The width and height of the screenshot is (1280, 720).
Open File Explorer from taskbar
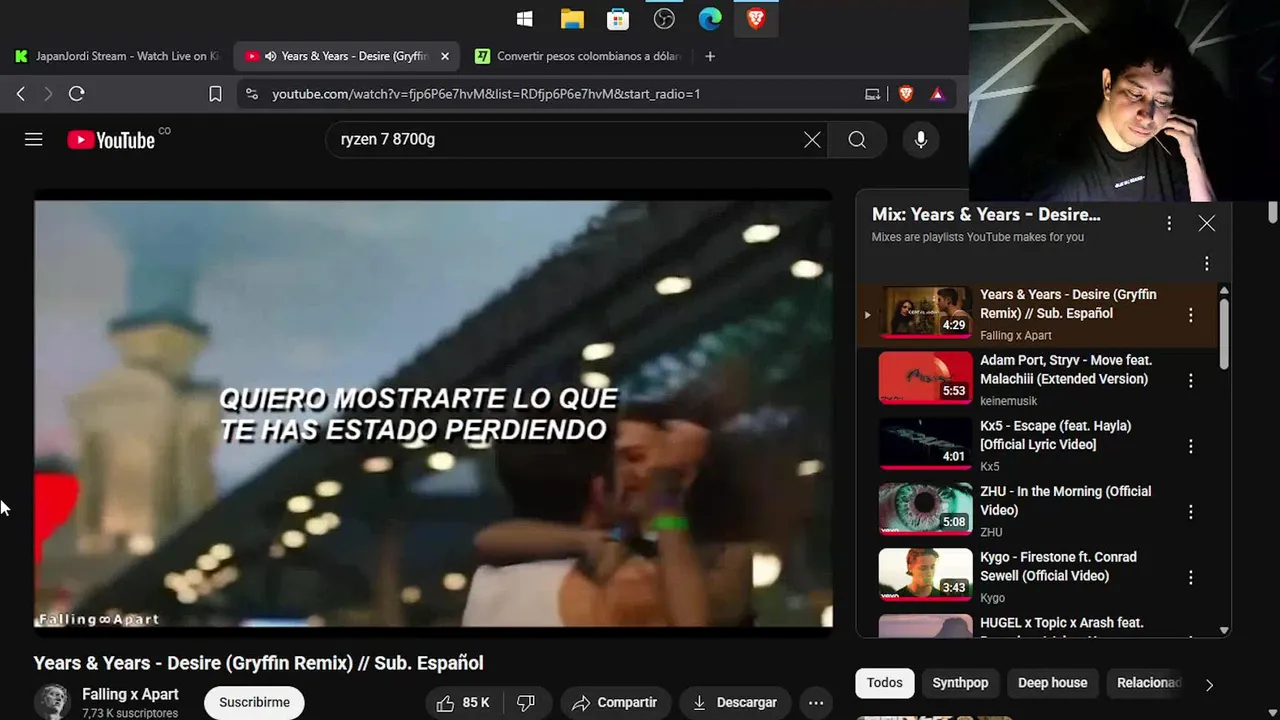(572, 19)
